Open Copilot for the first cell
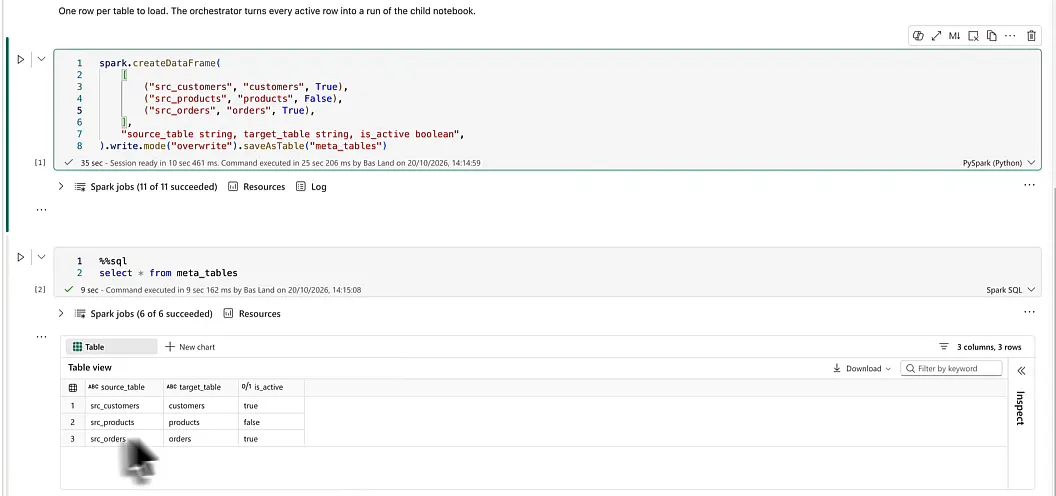 pyautogui.click(x=917, y=36)
